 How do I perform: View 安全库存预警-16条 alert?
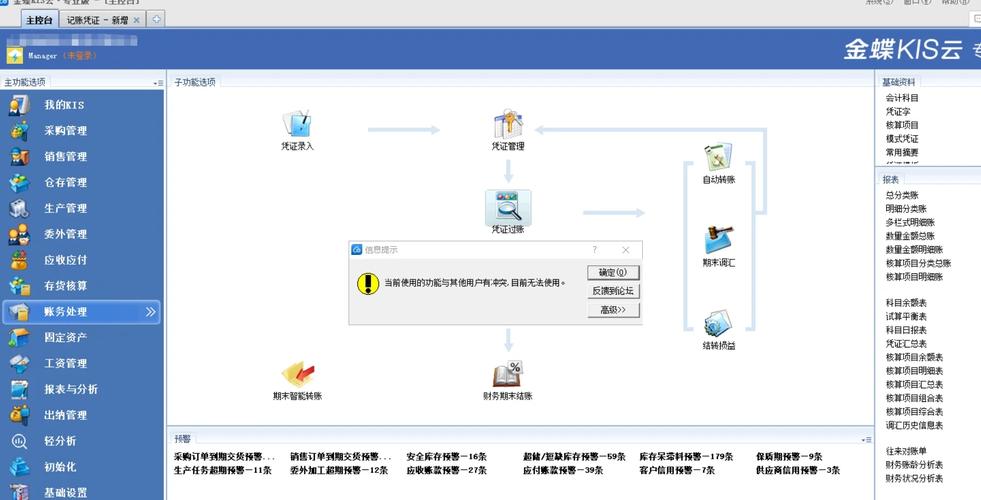click(446, 457)
